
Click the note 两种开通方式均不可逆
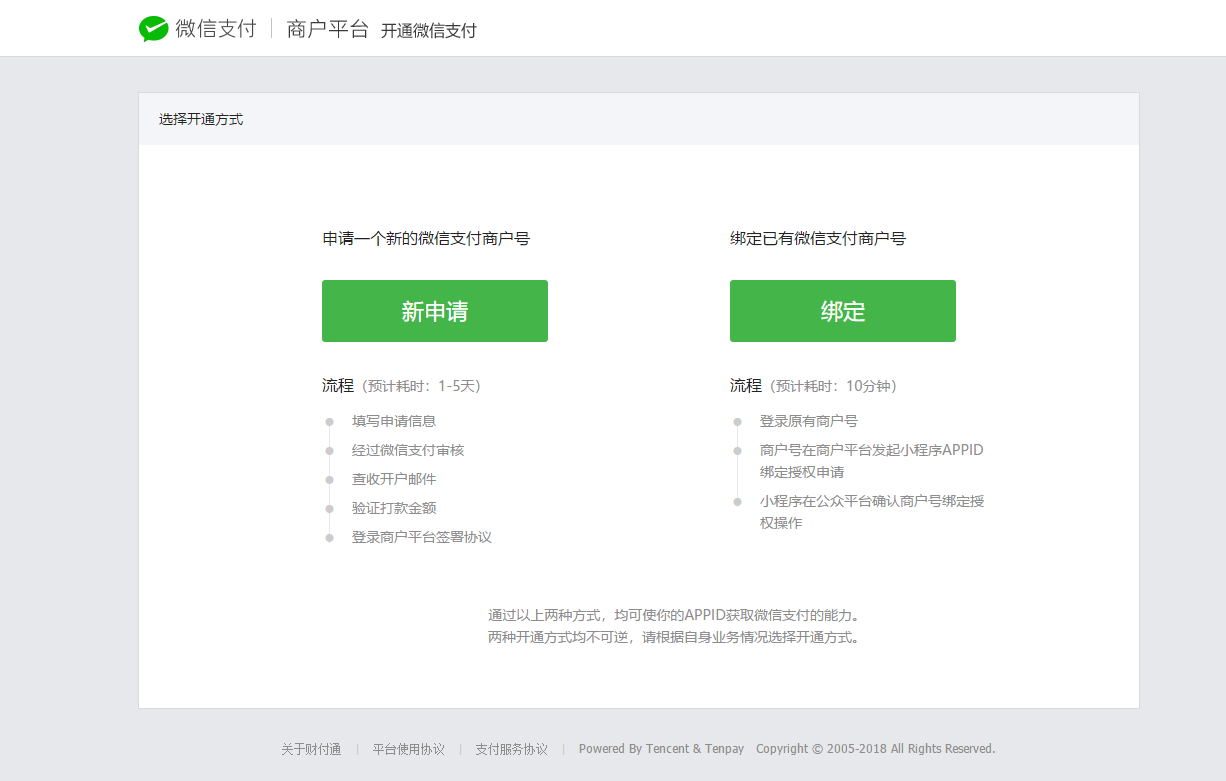pos(673,637)
